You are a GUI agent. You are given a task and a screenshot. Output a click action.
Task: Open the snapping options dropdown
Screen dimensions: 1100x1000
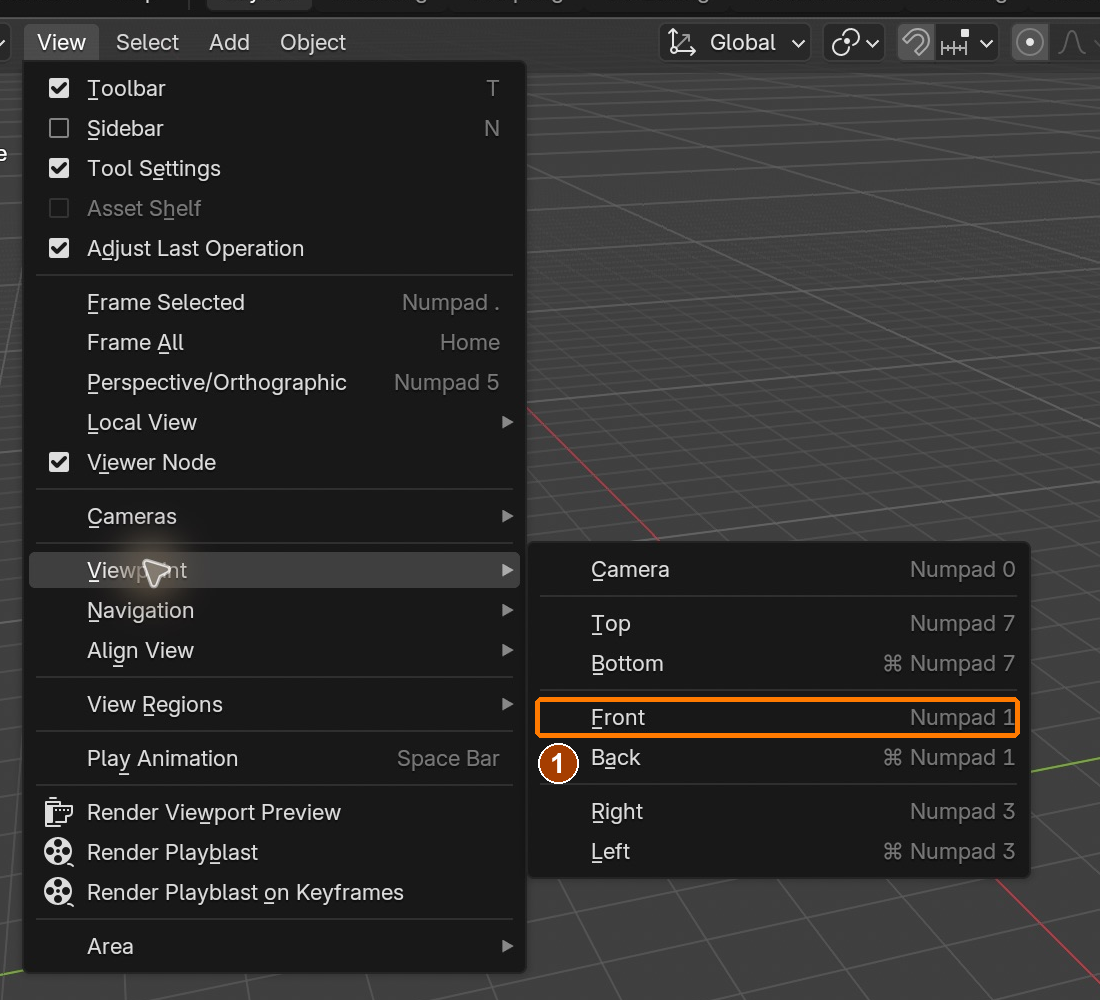tap(967, 42)
